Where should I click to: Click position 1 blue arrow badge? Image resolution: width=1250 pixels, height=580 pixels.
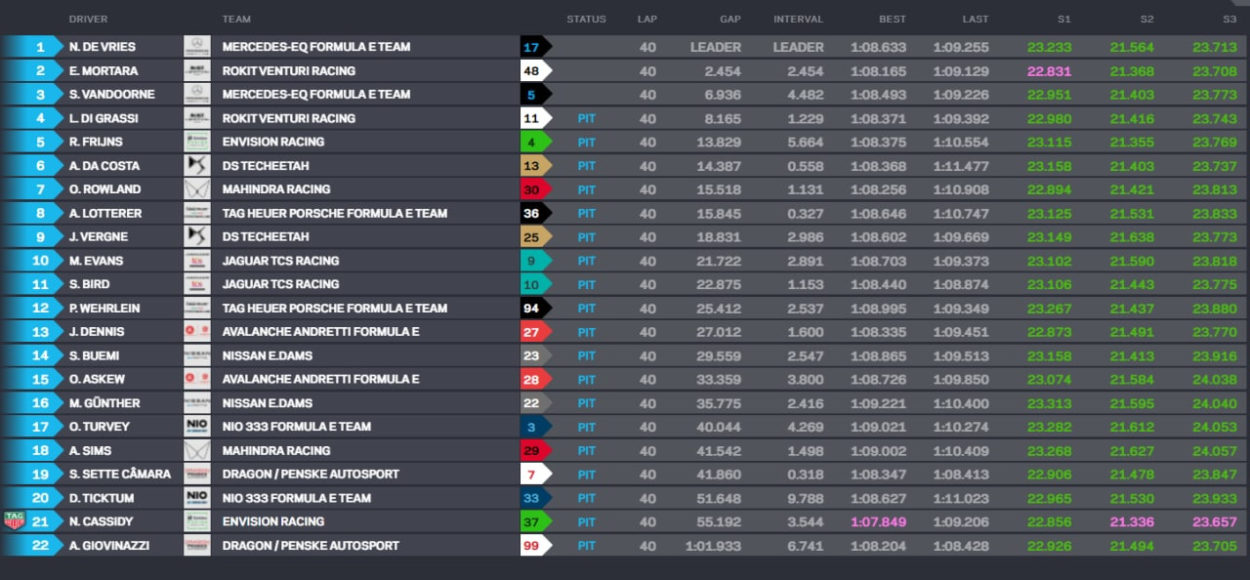(x=37, y=47)
